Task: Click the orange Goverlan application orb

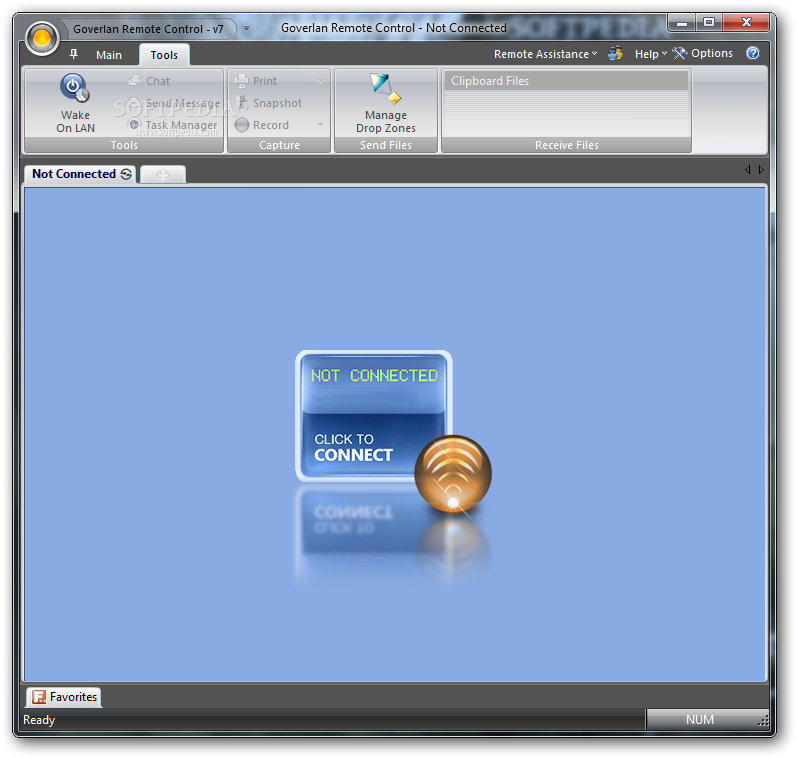Action: tap(42, 38)
